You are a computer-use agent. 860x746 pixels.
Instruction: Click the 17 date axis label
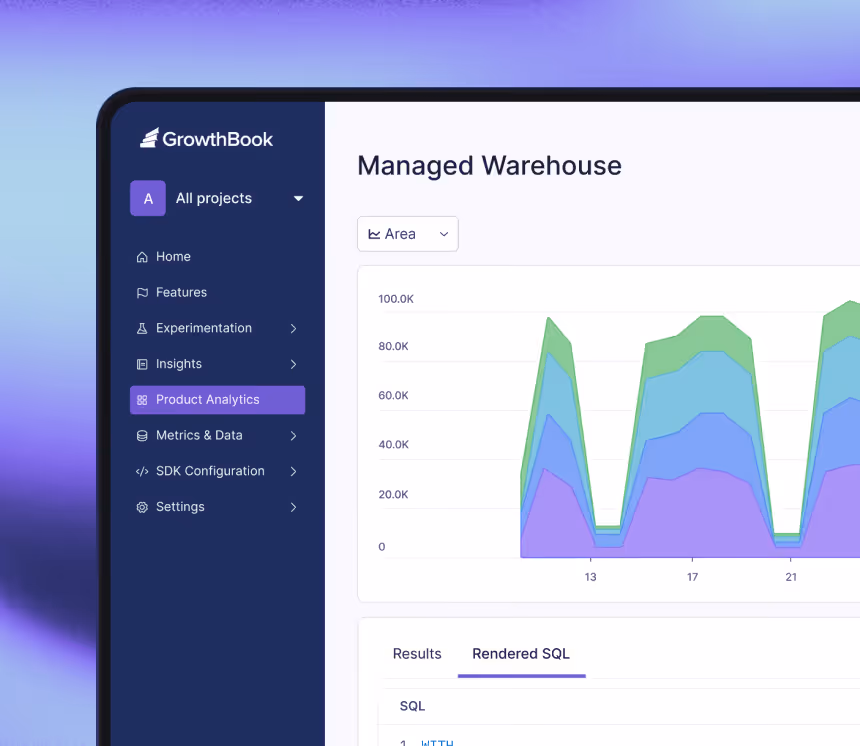tap(692, 577)
